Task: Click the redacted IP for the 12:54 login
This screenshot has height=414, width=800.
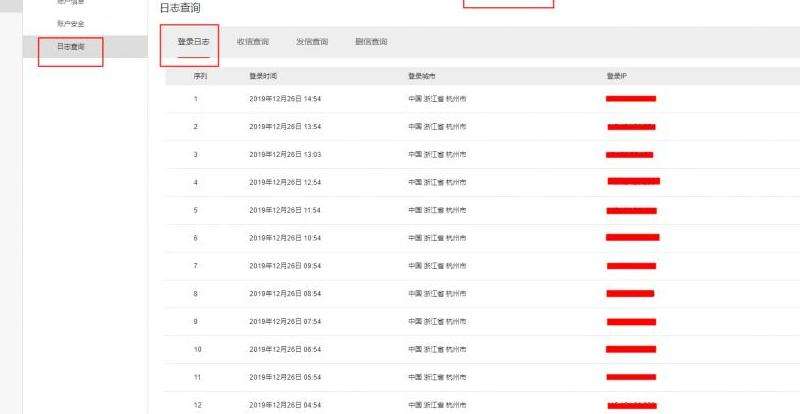Action: coord(634,182)
